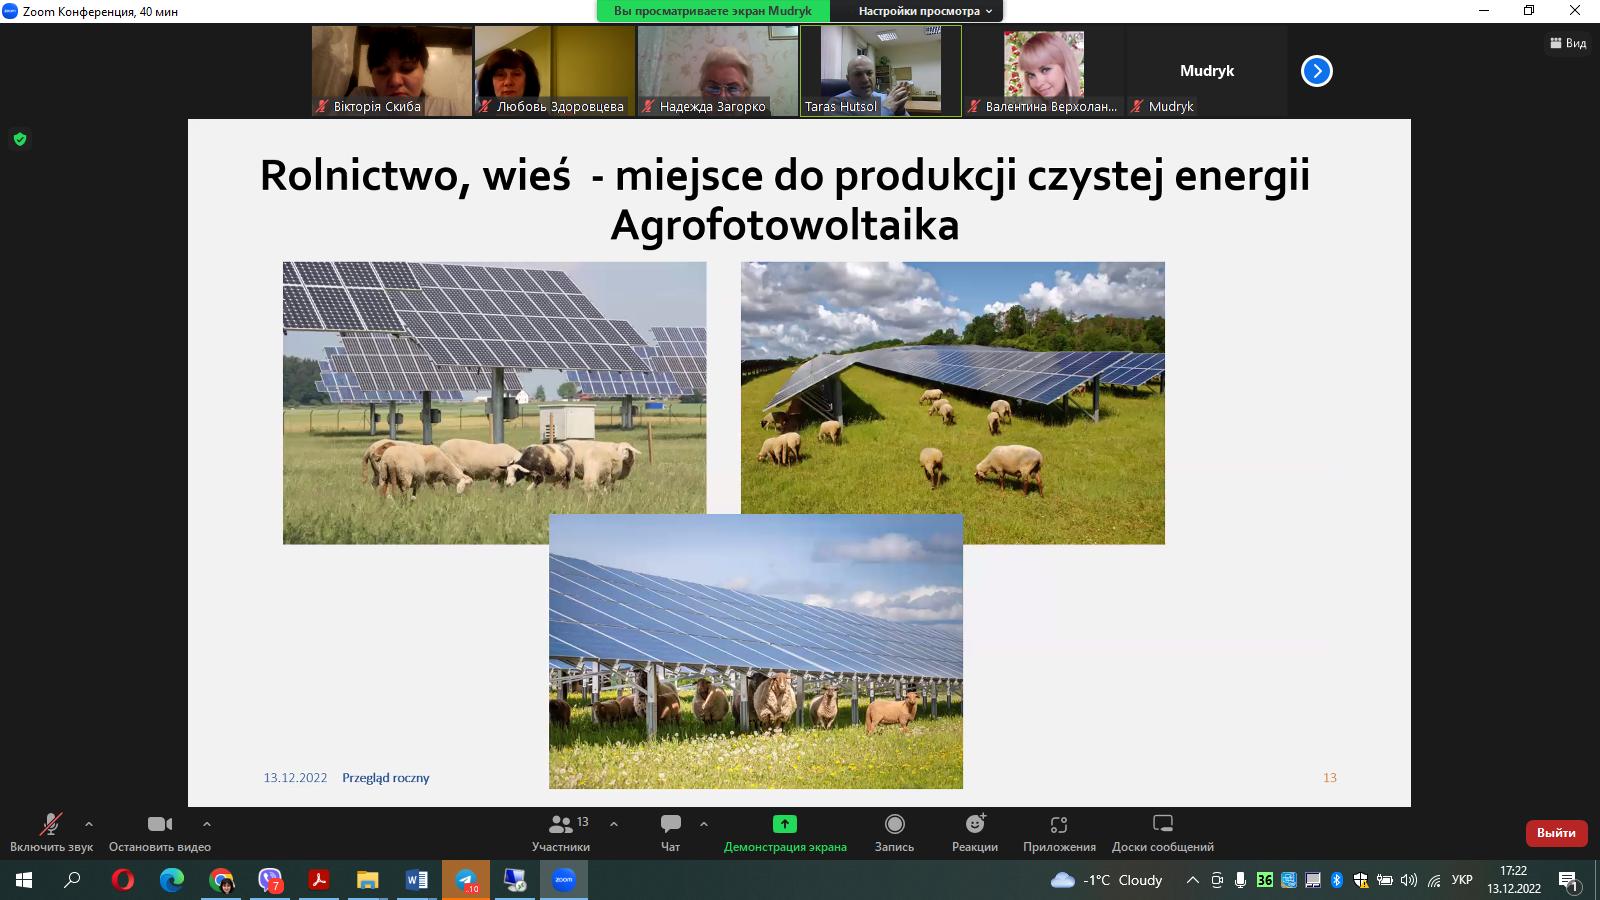Open Microsoft Edge from the taskbar
Image resolution: width=1600 pixels, height=900 pixels.
[x=172, y=880]
